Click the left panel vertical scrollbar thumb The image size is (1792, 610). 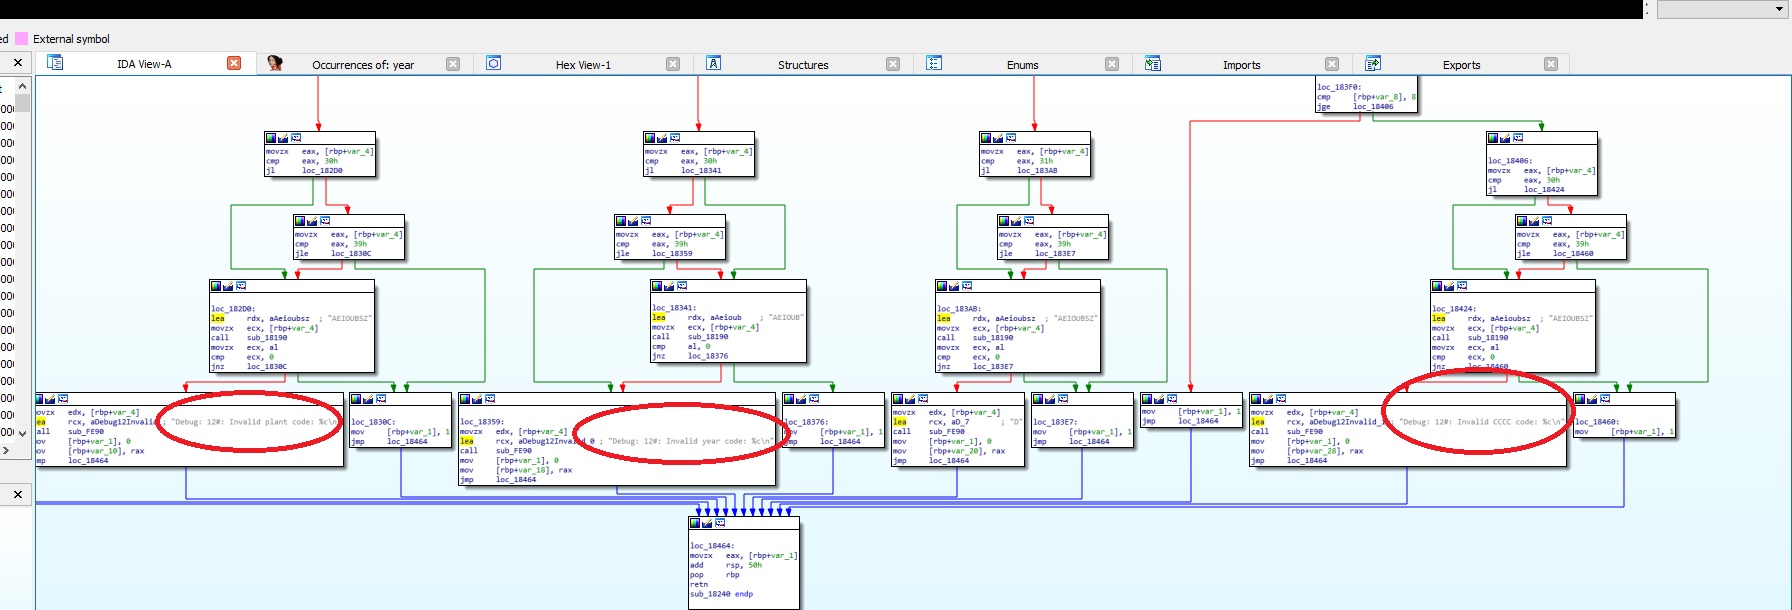click(22, 103)
